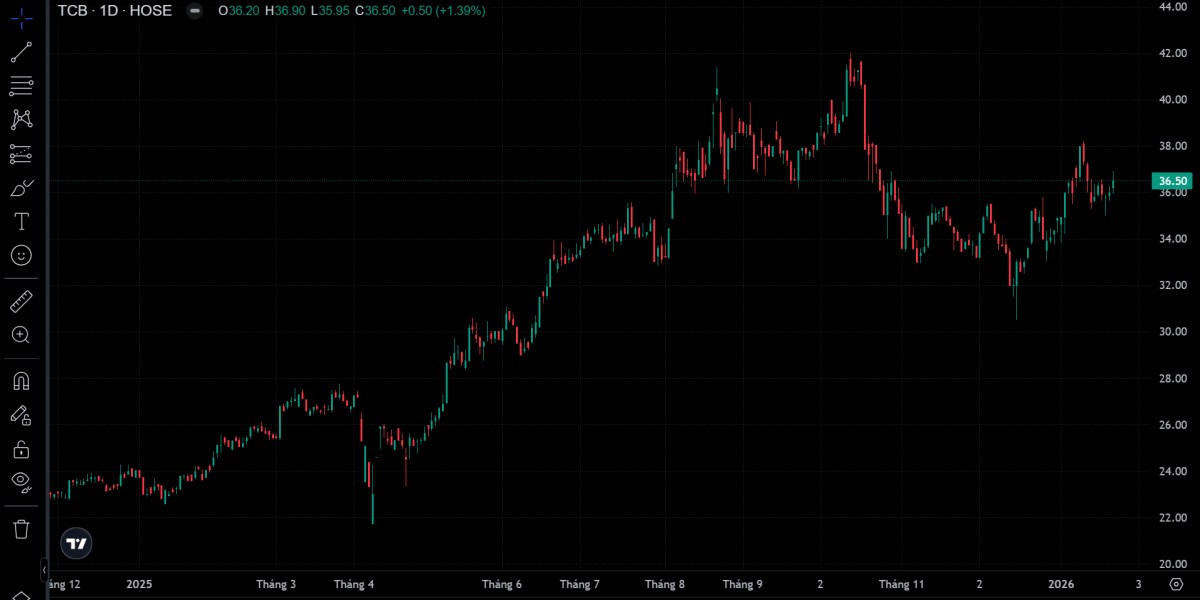Image resolution: width=1200 pixels, height=600 pixels.
Task: Click the TCB 1D HOSE symbol title
Action: tap(114, 11)
